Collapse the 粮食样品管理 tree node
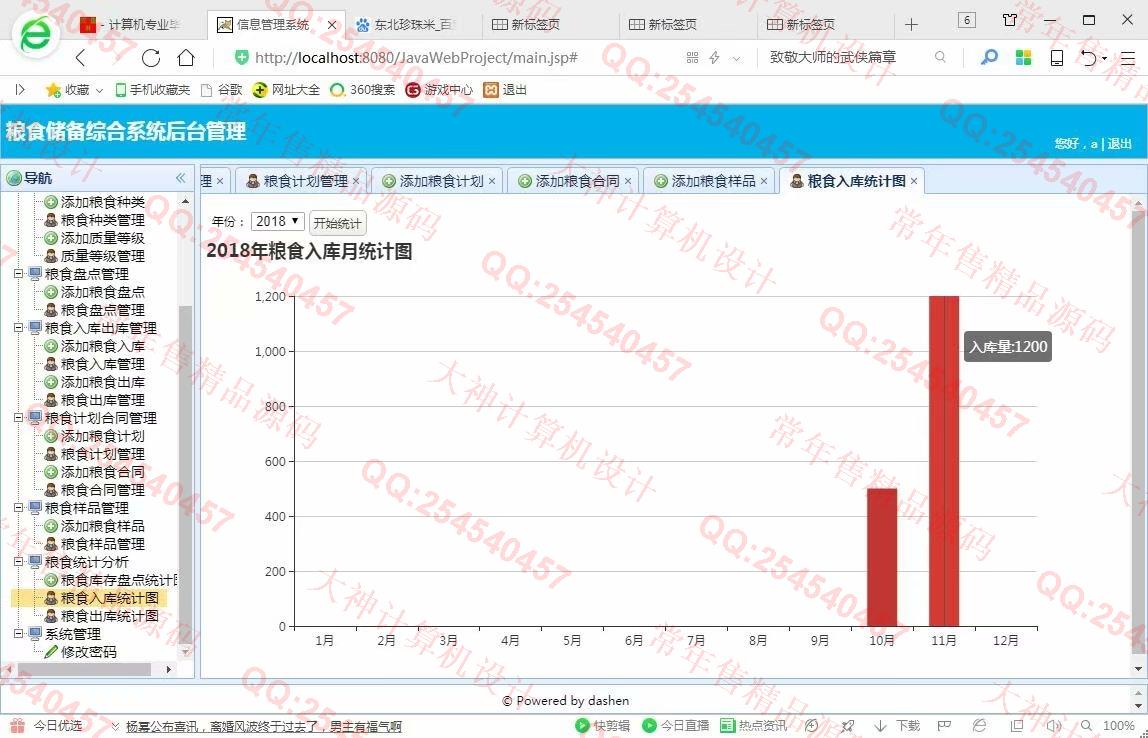 pos(18,507)
